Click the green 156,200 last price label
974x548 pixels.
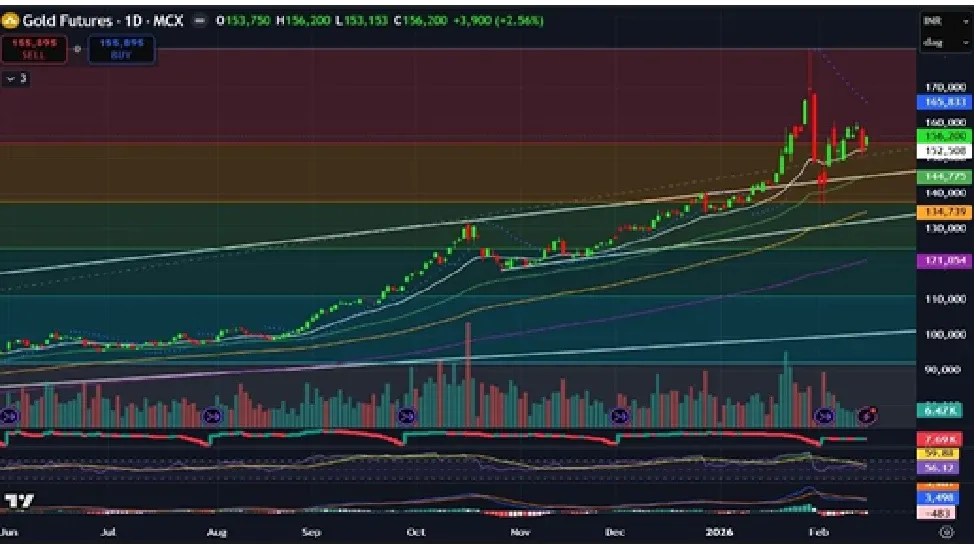click(945, 136)
